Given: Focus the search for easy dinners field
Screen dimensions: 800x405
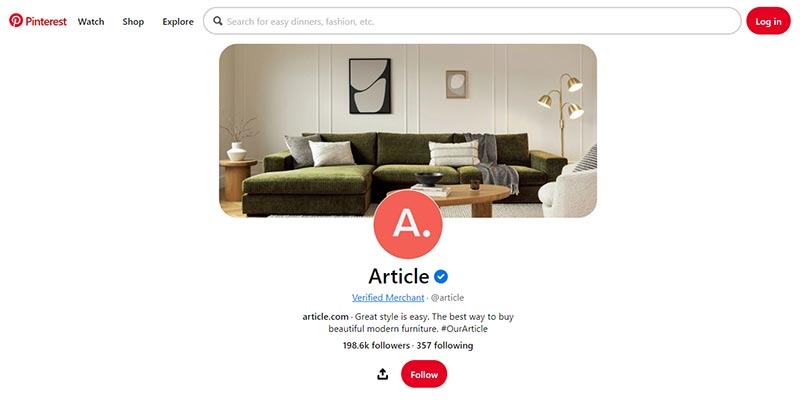Looking at the screenshot, I should pyautogui.click(x=472, y=21).
